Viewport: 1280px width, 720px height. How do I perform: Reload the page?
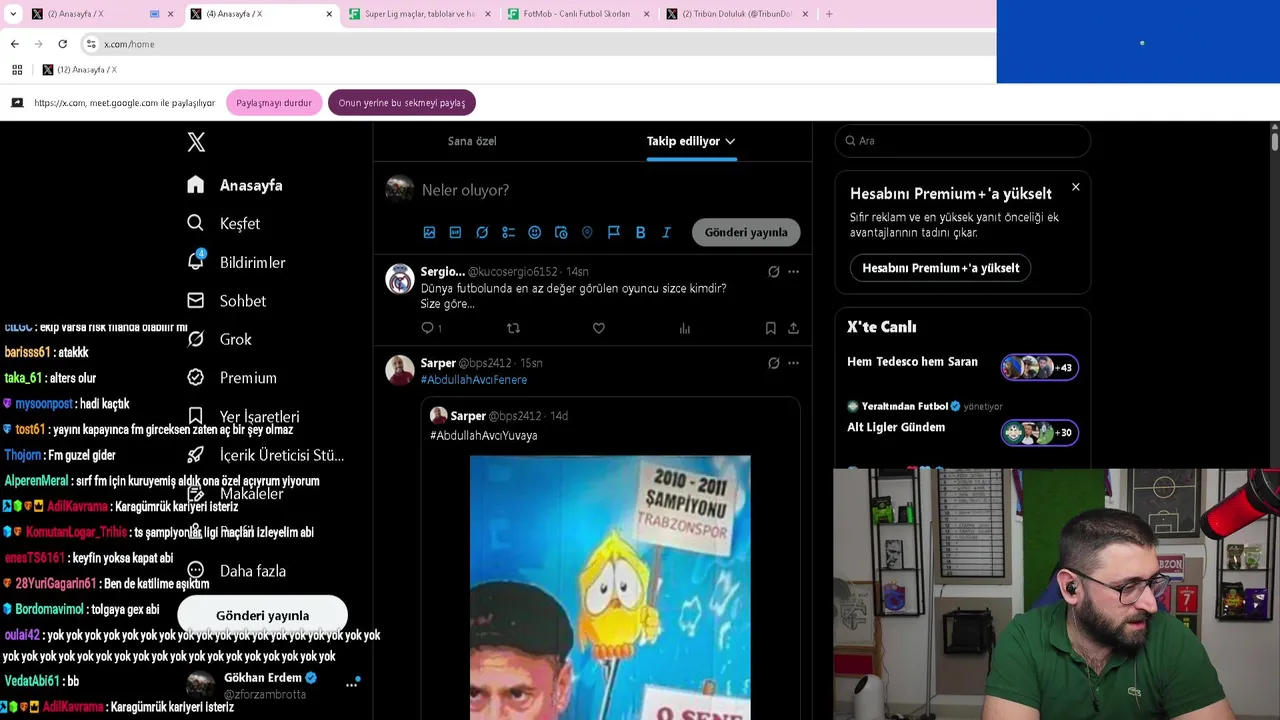62,44
